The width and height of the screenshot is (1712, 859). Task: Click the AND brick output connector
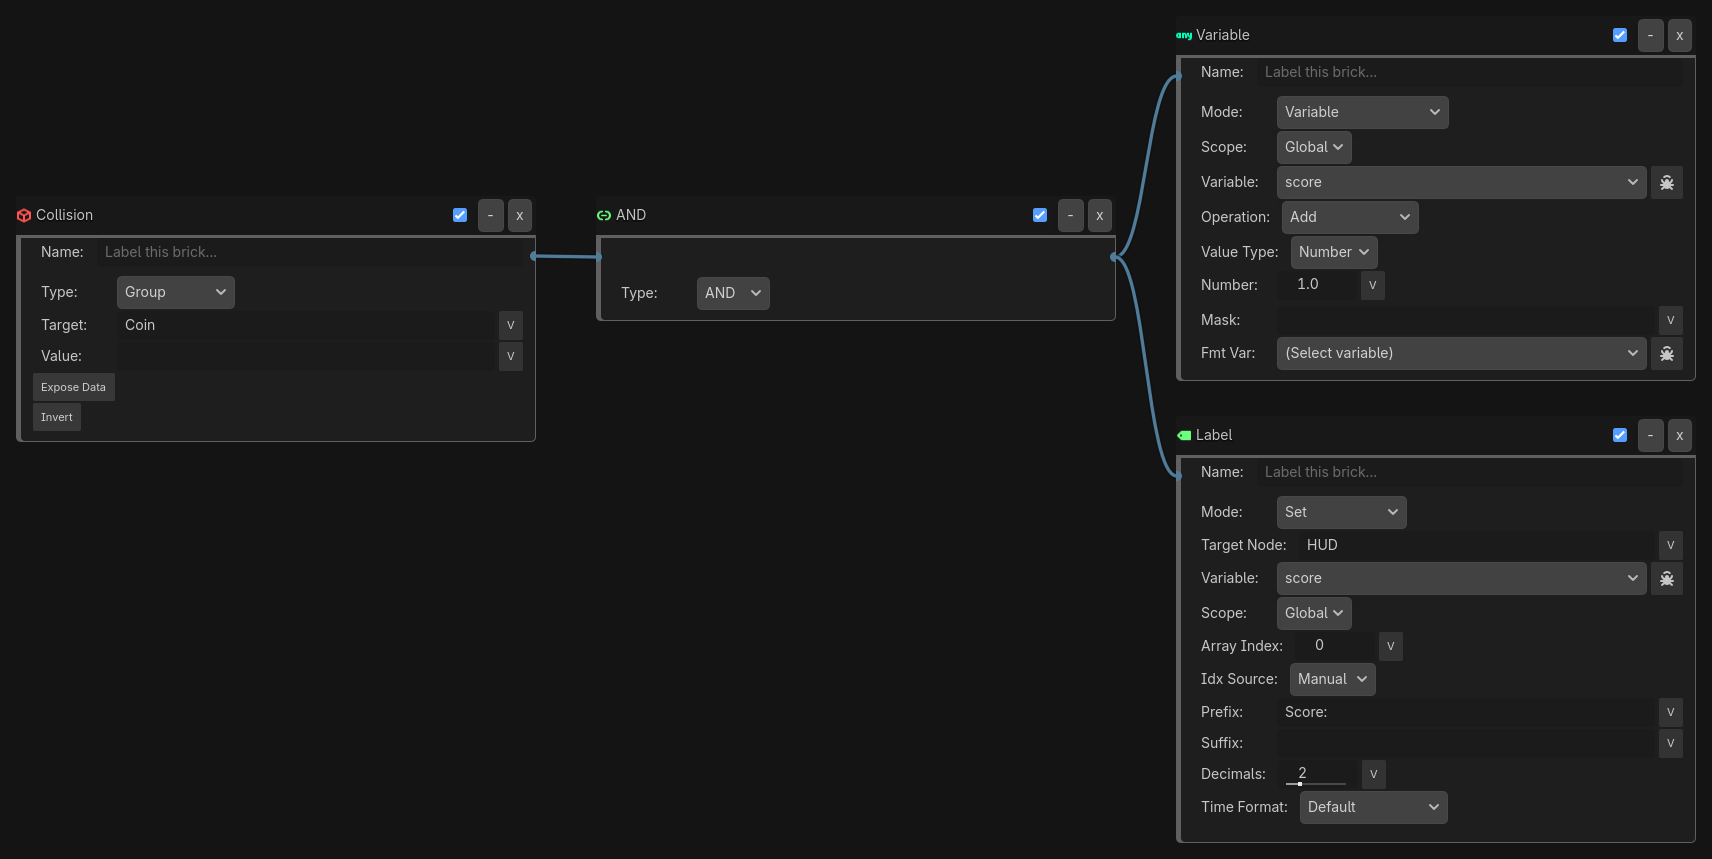(x=1113, y=257)
